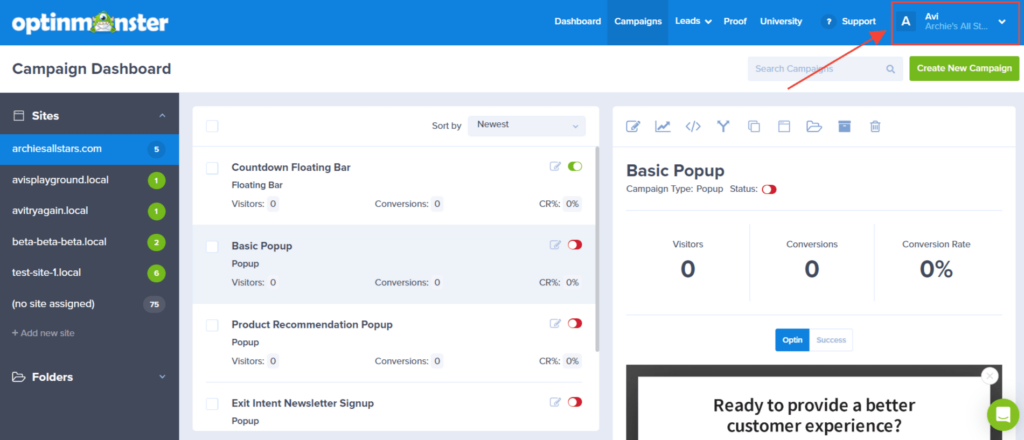
Task: Click Add new site link
Action: click(x=43, y=333)
